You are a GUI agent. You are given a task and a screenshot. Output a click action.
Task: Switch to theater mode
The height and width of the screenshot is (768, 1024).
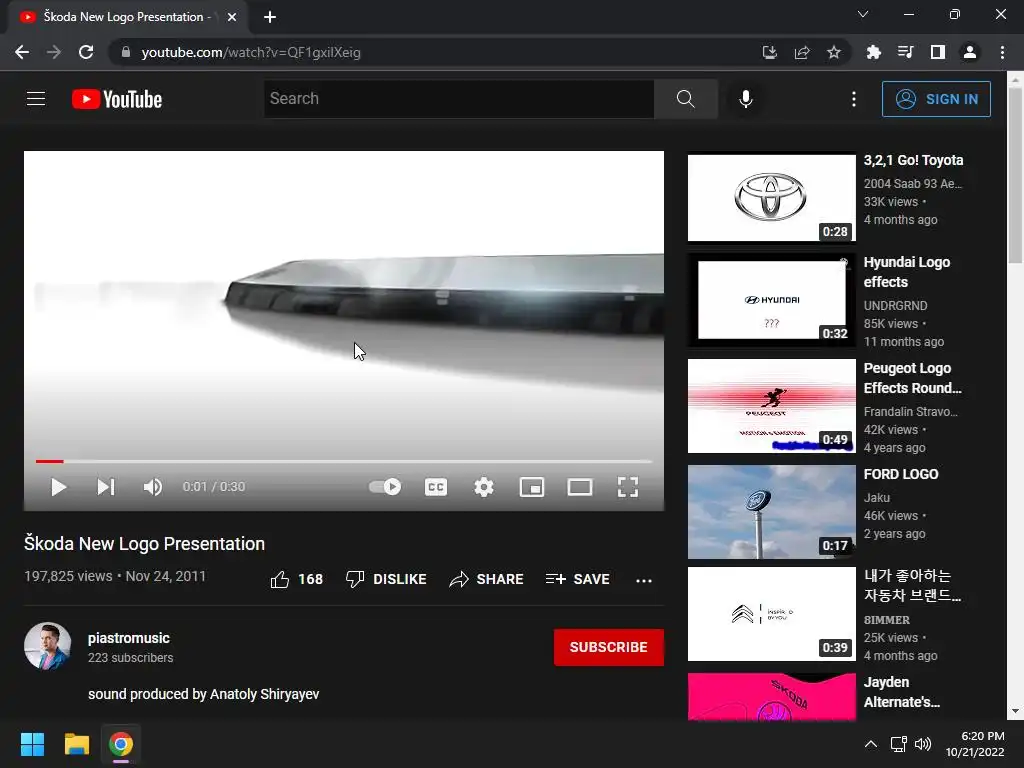(579, 487)
